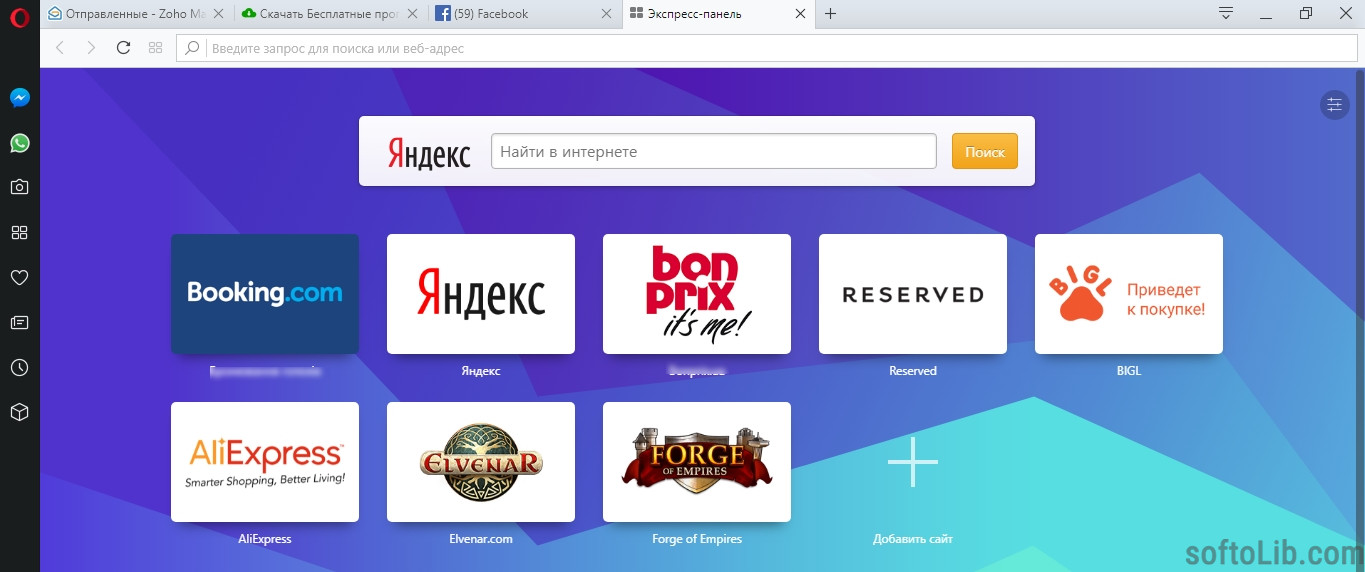1365x572 pixels.
Task: Open WhatsApp in the sidebar
Action: click(x=20, y=143)
